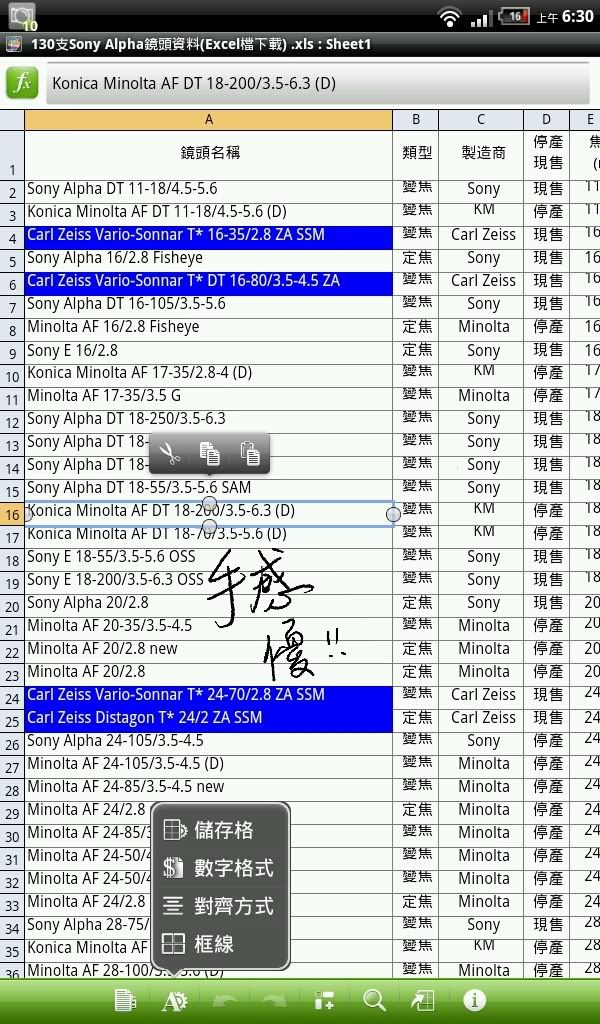Tap the Wi-Fi status icon

(449, 16)
